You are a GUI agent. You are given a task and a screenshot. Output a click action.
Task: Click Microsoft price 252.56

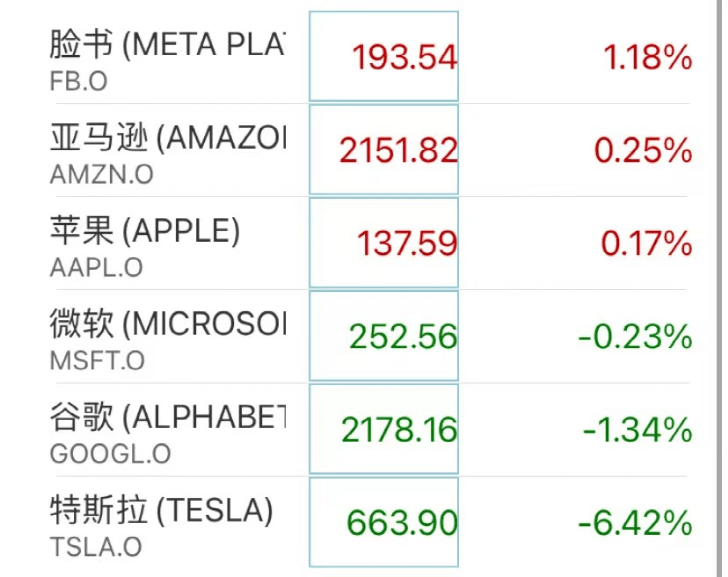click(x=403, y=337)
